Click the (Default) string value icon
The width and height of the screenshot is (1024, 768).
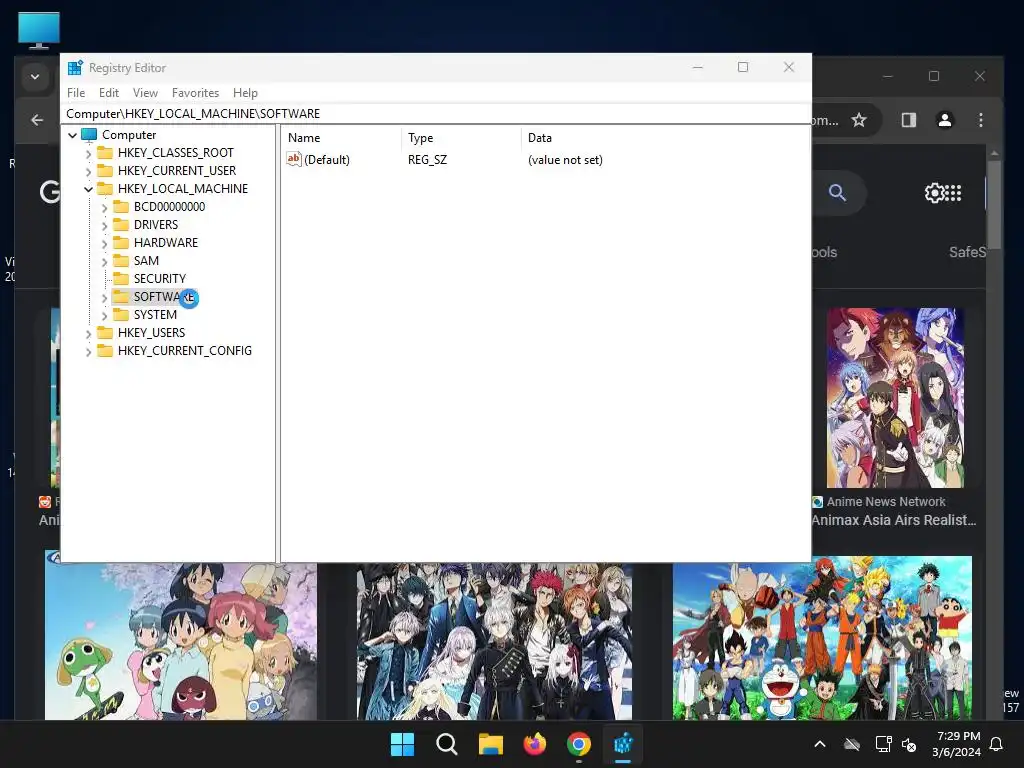coord(294,159)
